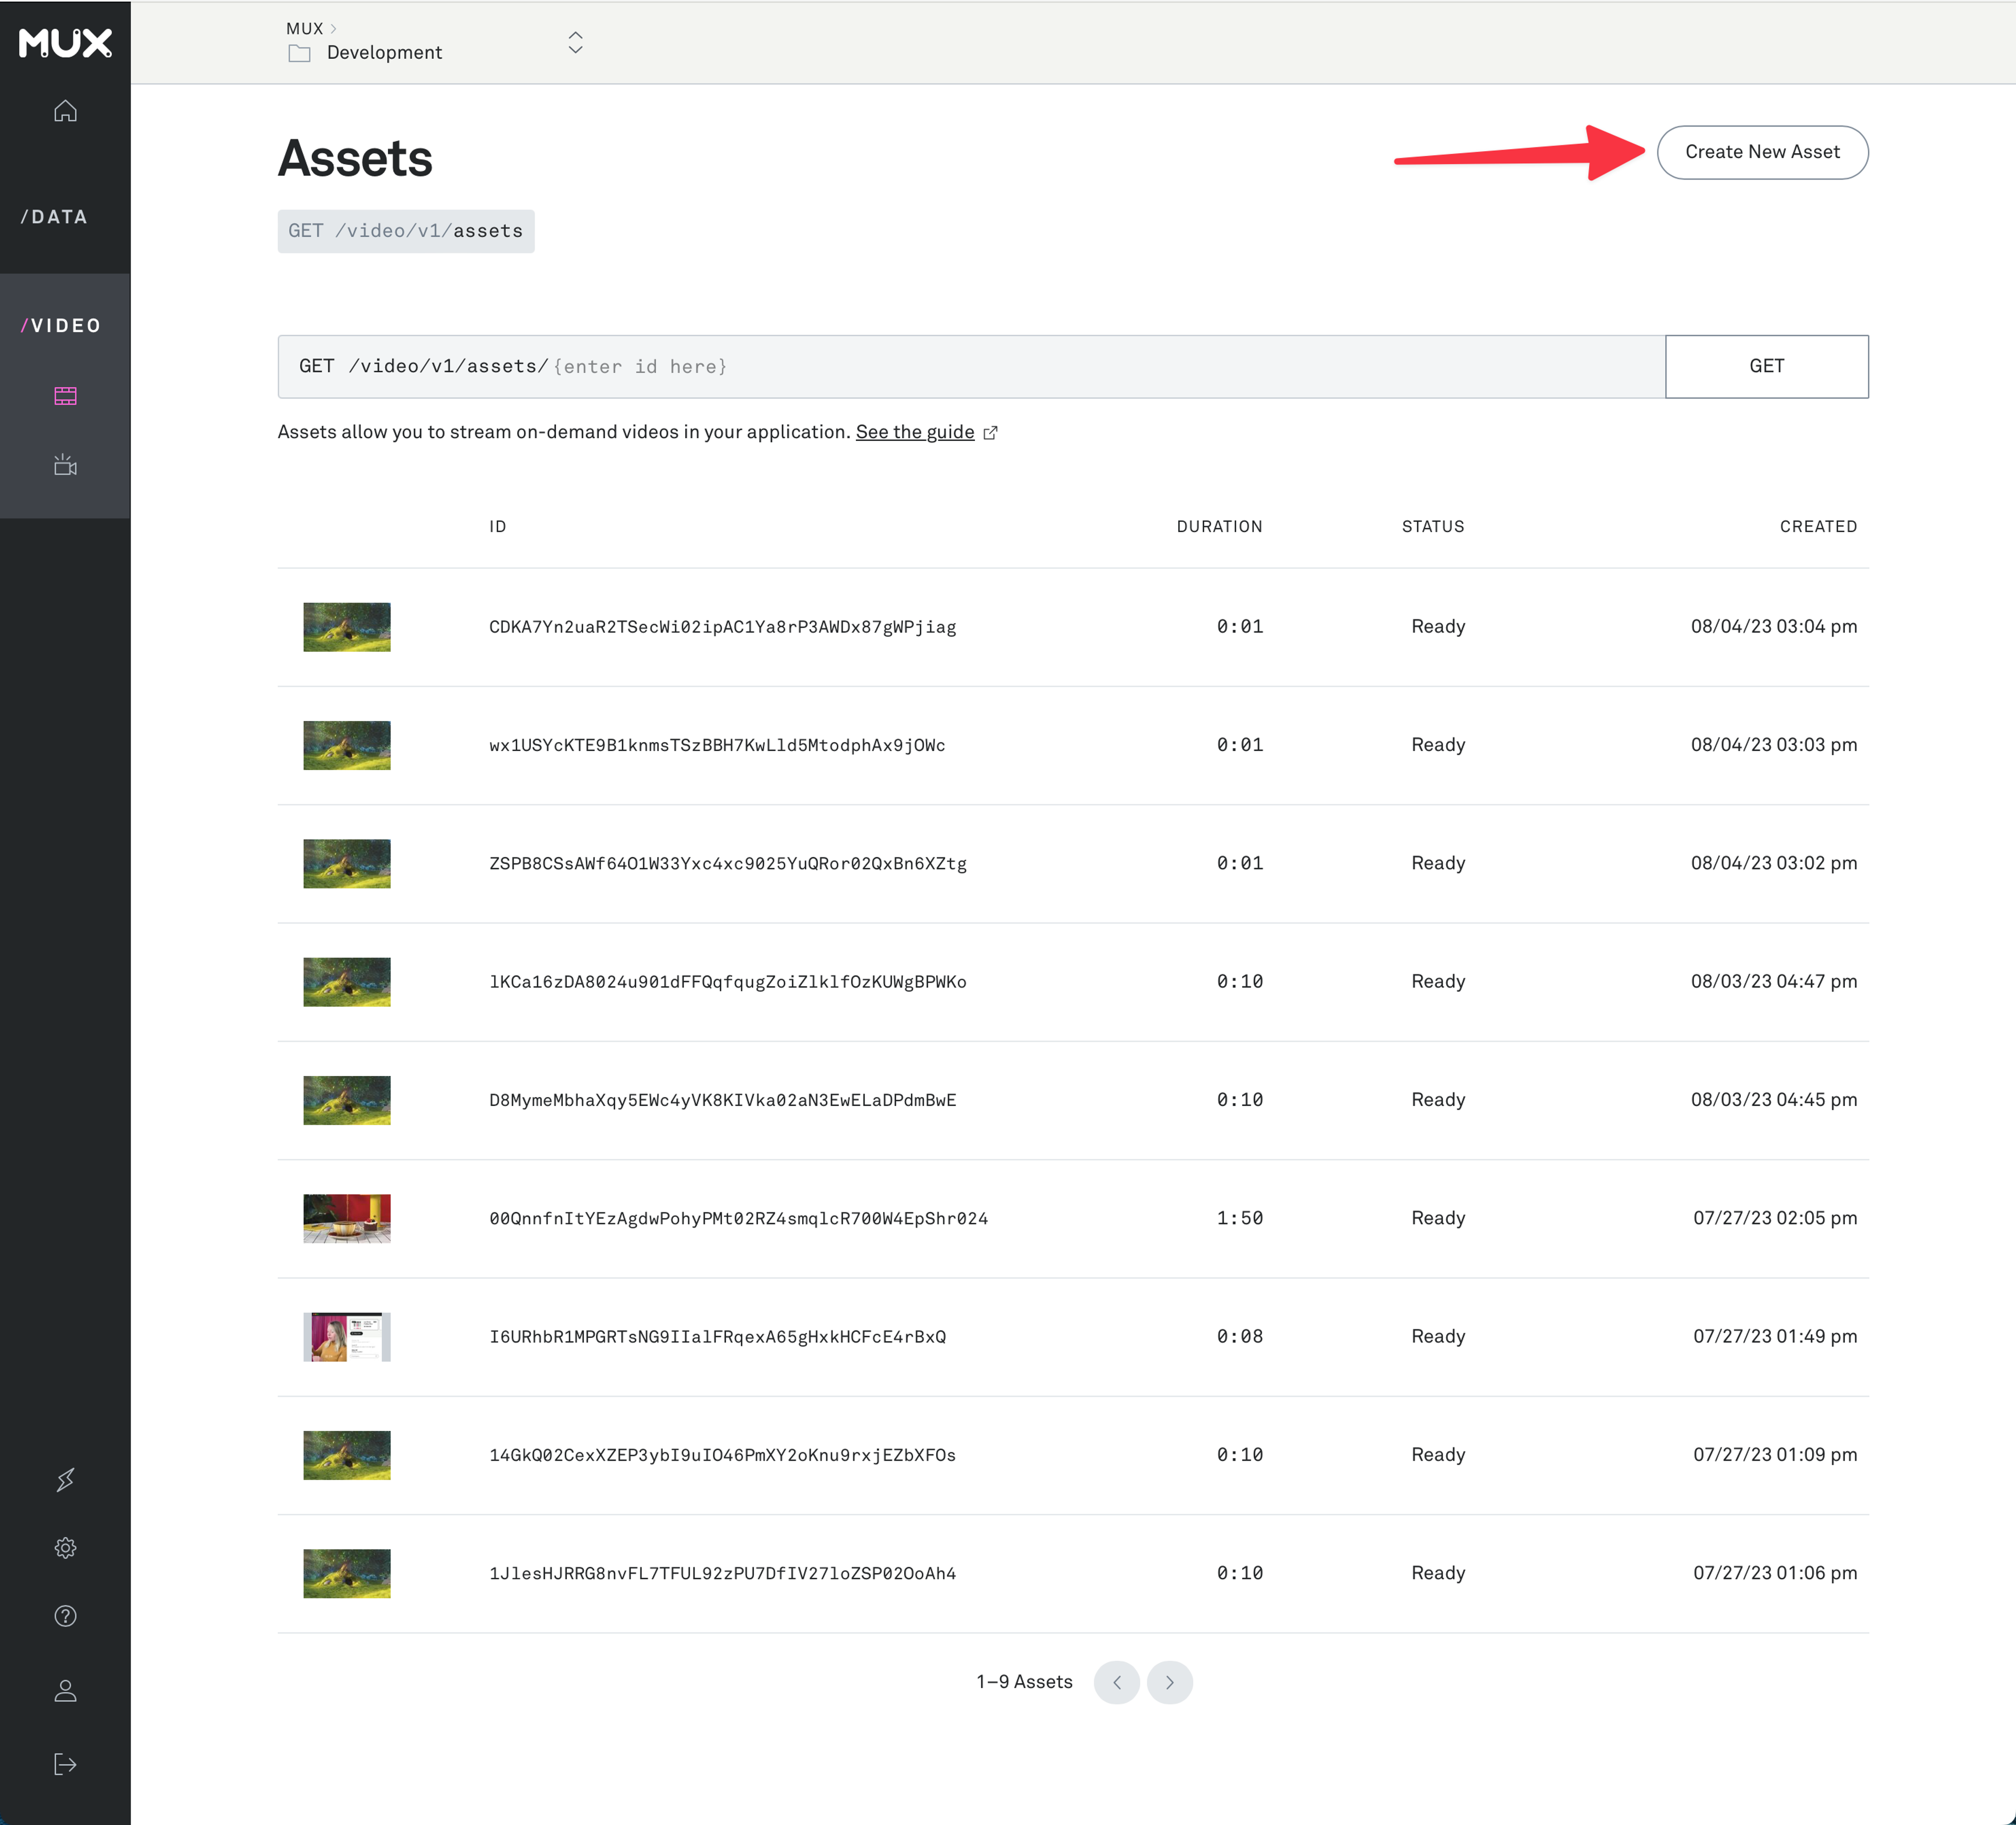Open the /DATA section
Screen dimensions: 2016x1825
(x=55, y=217)
